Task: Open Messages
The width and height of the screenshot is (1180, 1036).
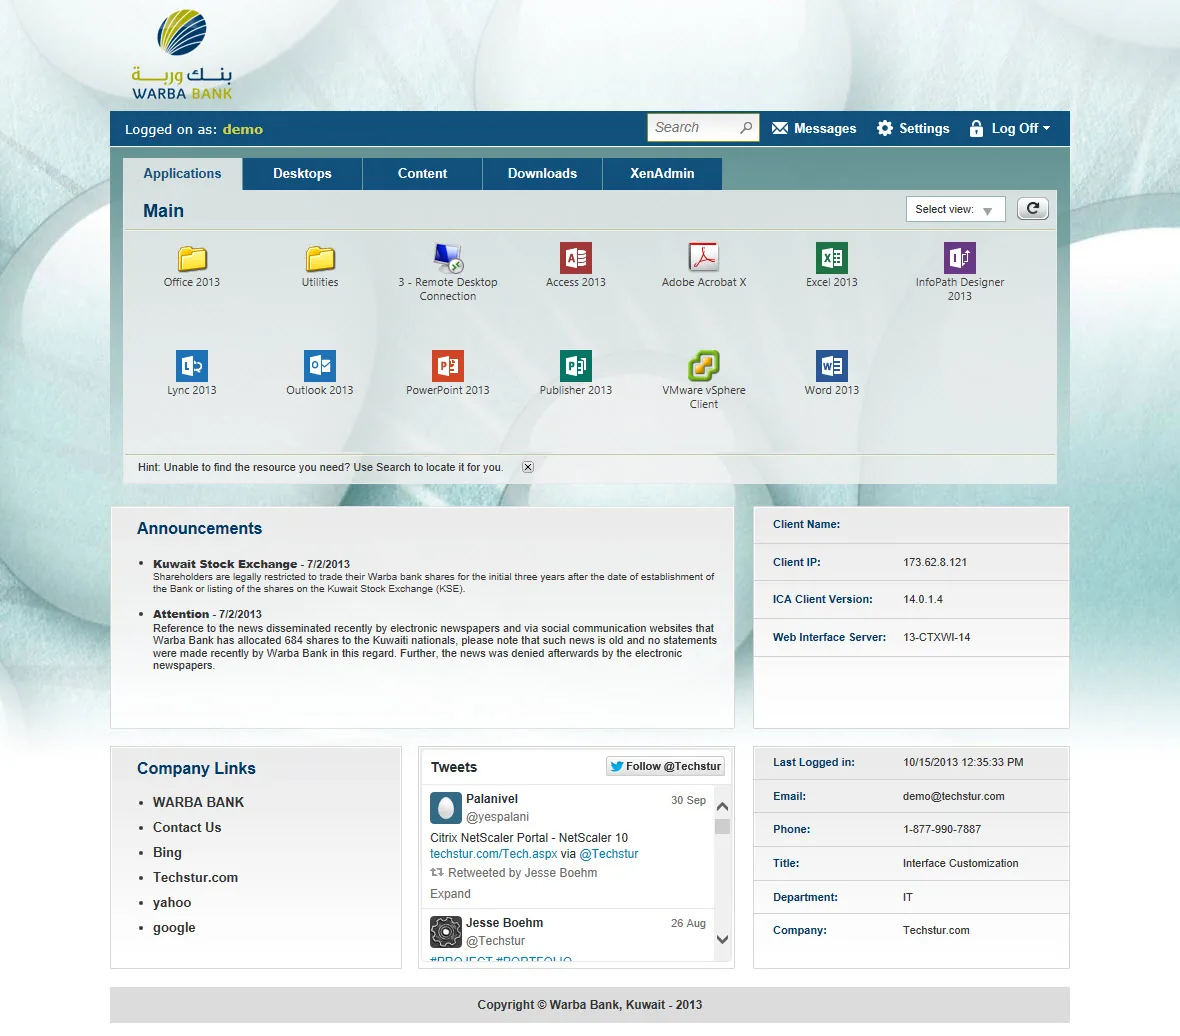Action: click(x=814, y=129)
